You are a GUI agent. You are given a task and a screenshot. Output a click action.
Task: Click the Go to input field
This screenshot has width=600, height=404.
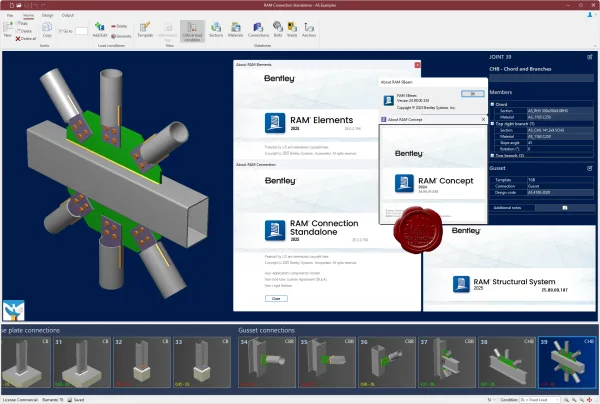point(82,31)
